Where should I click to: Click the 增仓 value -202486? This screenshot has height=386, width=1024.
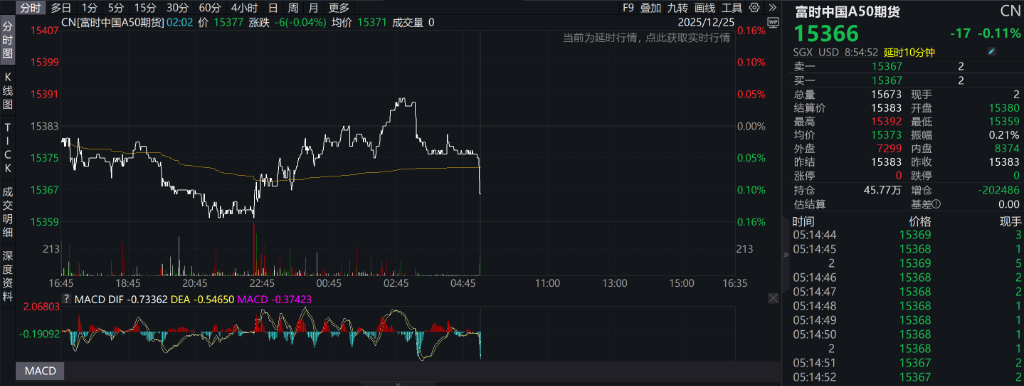pyautogui.click(x=998, y=190)
